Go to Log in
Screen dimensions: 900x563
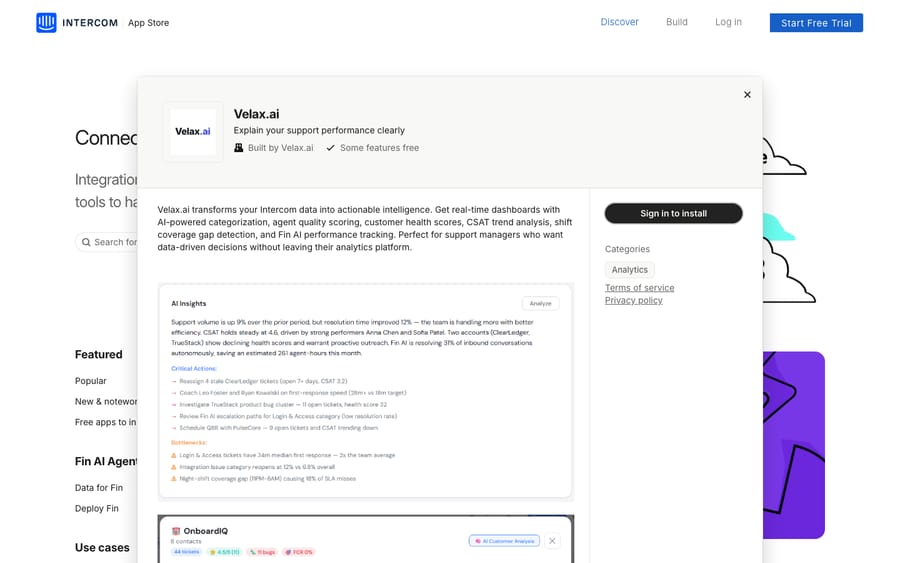728,22
